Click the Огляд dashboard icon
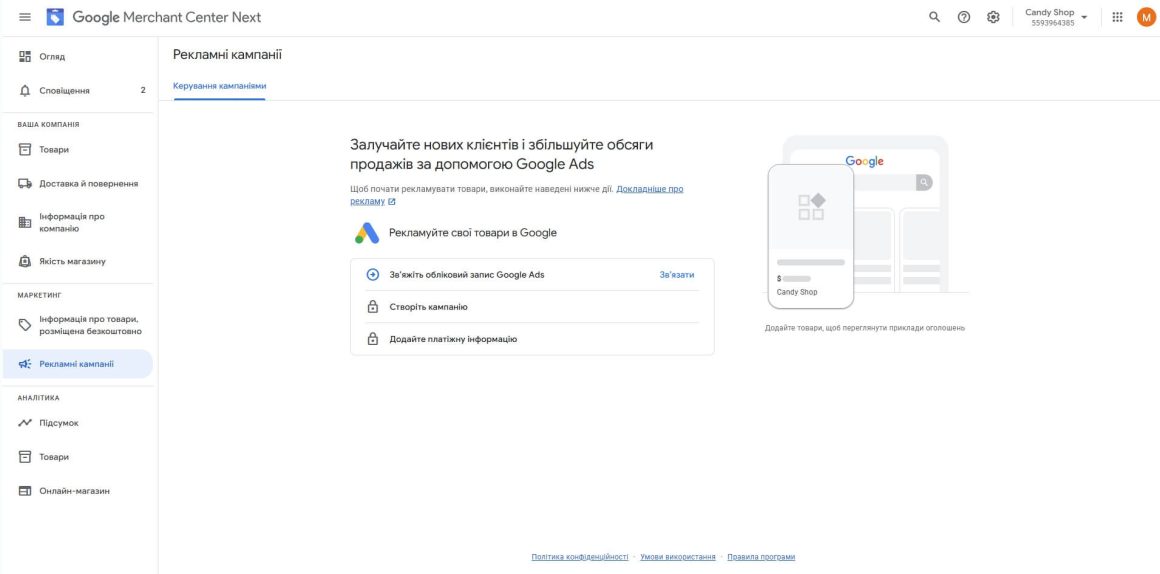1160x574 pixels. [25, 56]
